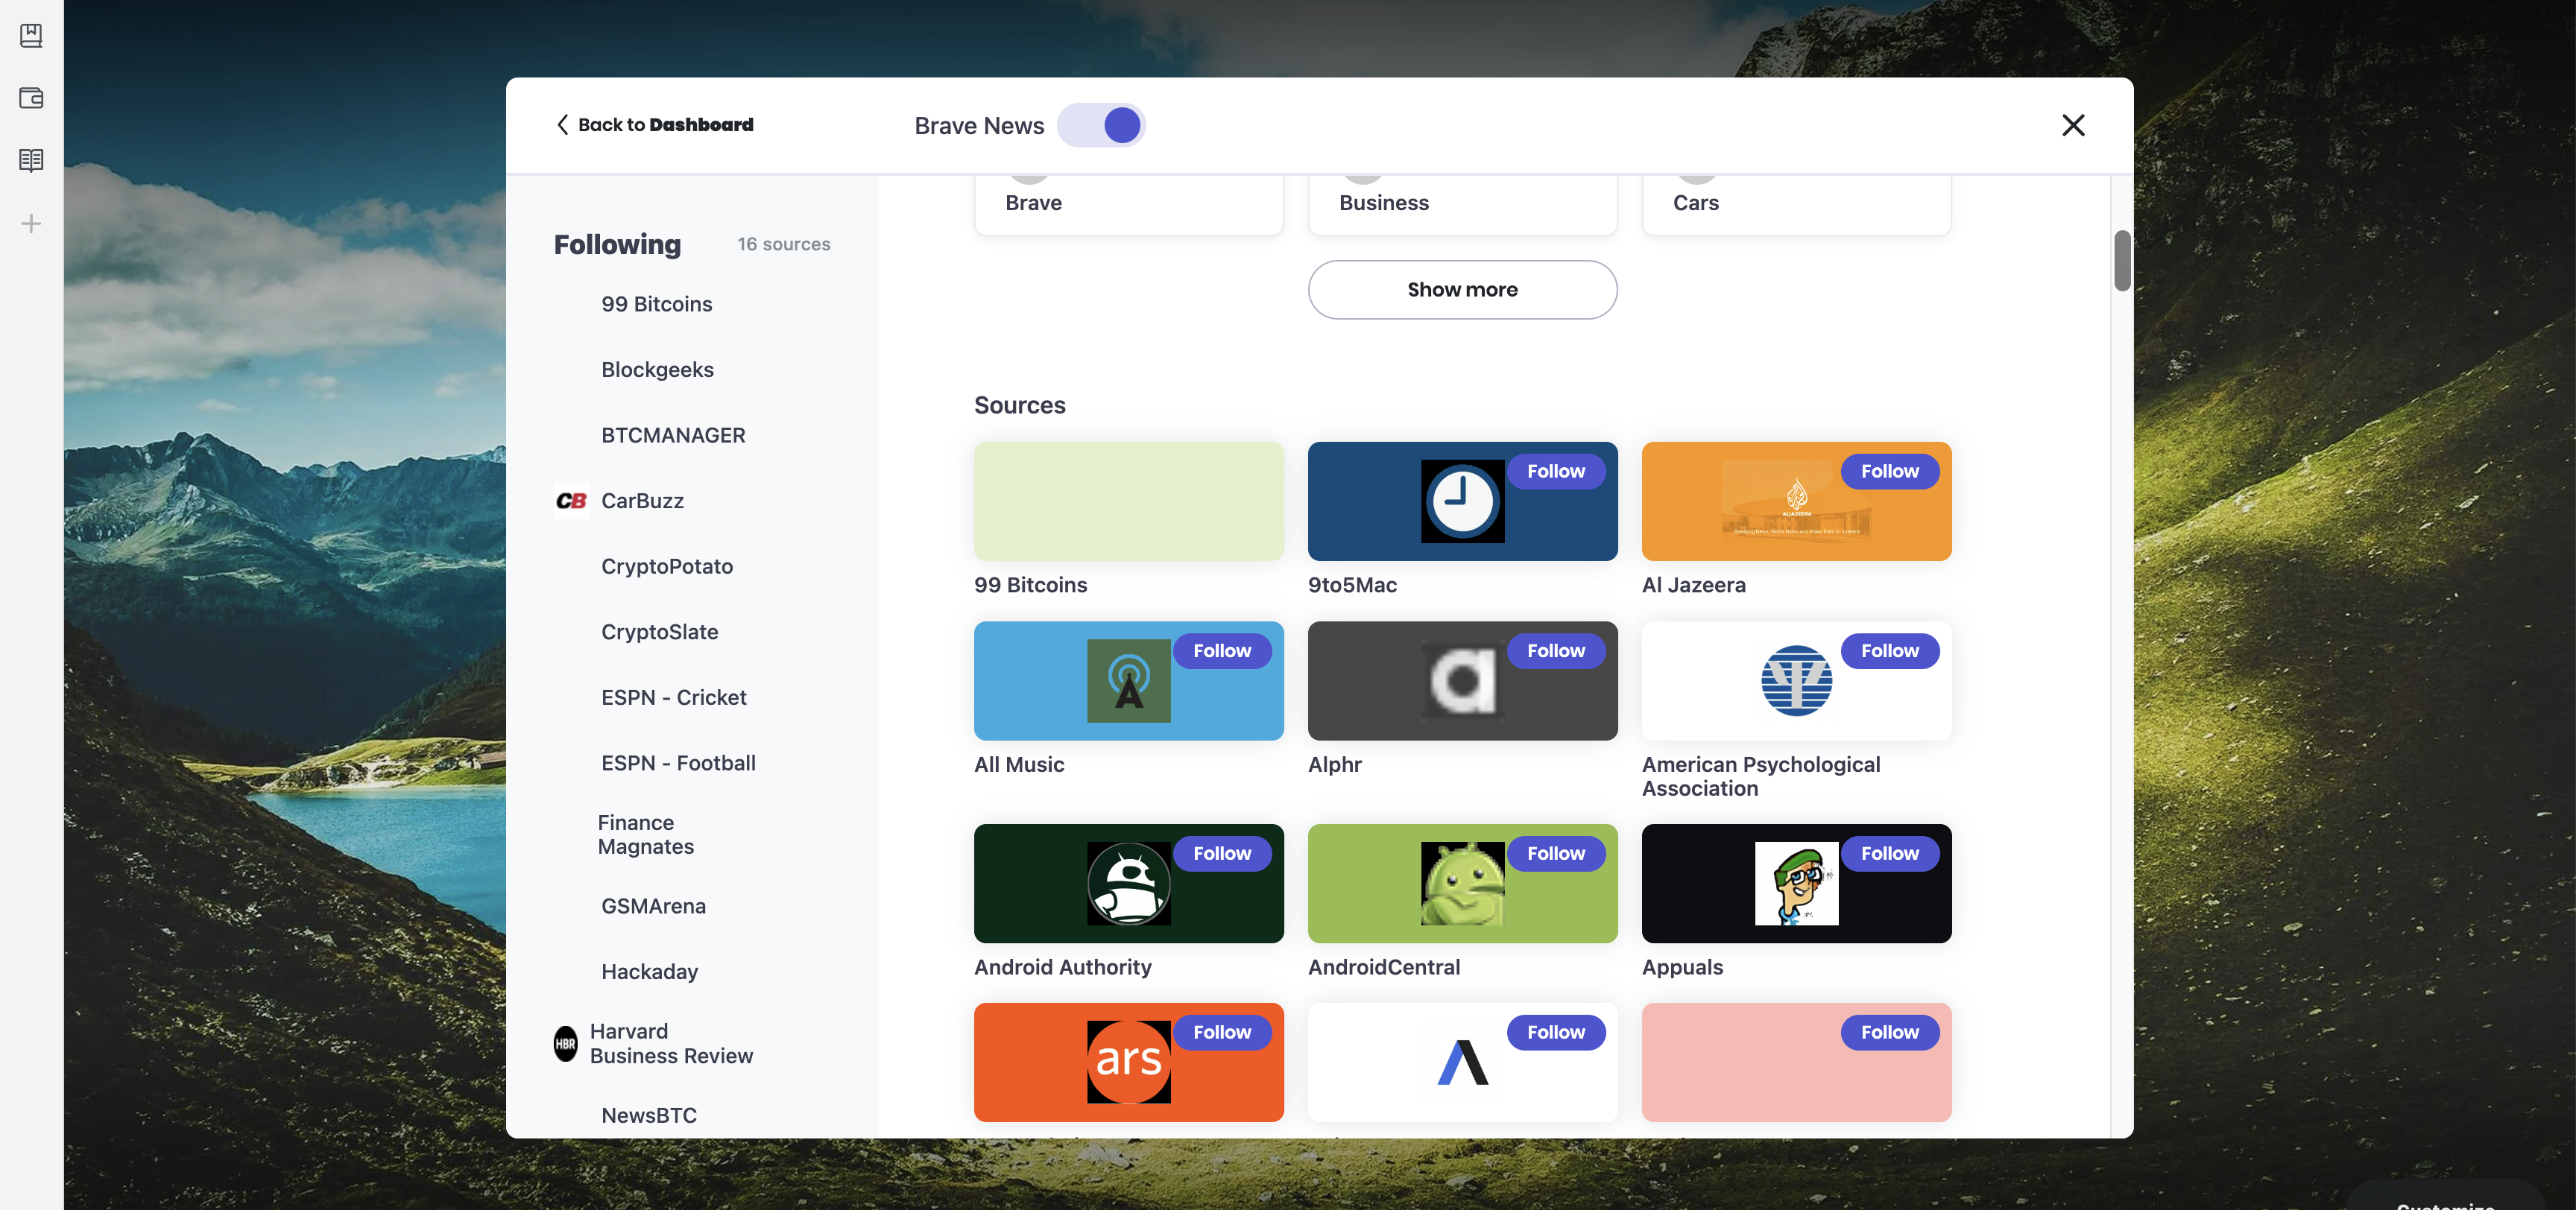Viewport: 2576px width, 1210px height.
Task: Open the Brave Wallet sidebar icon
Action: (31, 98)
